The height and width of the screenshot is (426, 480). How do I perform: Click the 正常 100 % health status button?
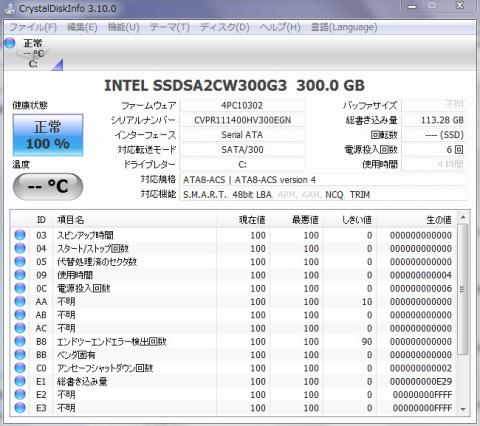pyautogui.click(x=48, y=135)
